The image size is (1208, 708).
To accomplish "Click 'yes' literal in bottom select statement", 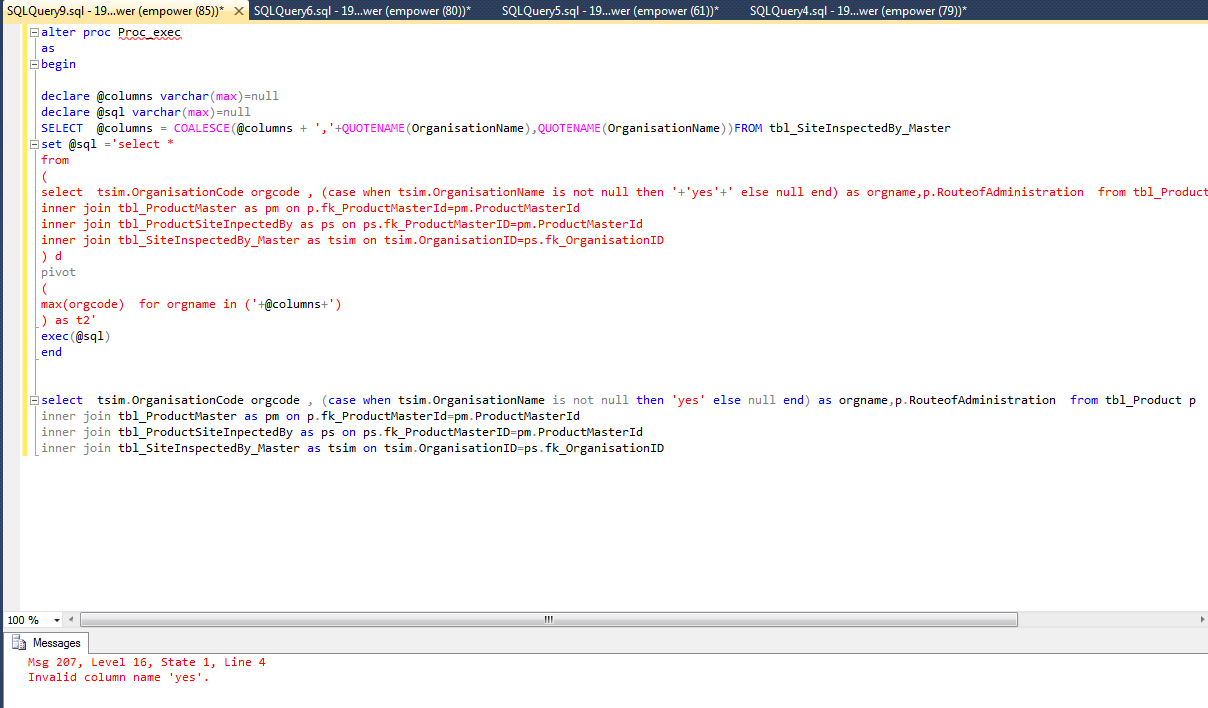I will click(x=688, y=400).
